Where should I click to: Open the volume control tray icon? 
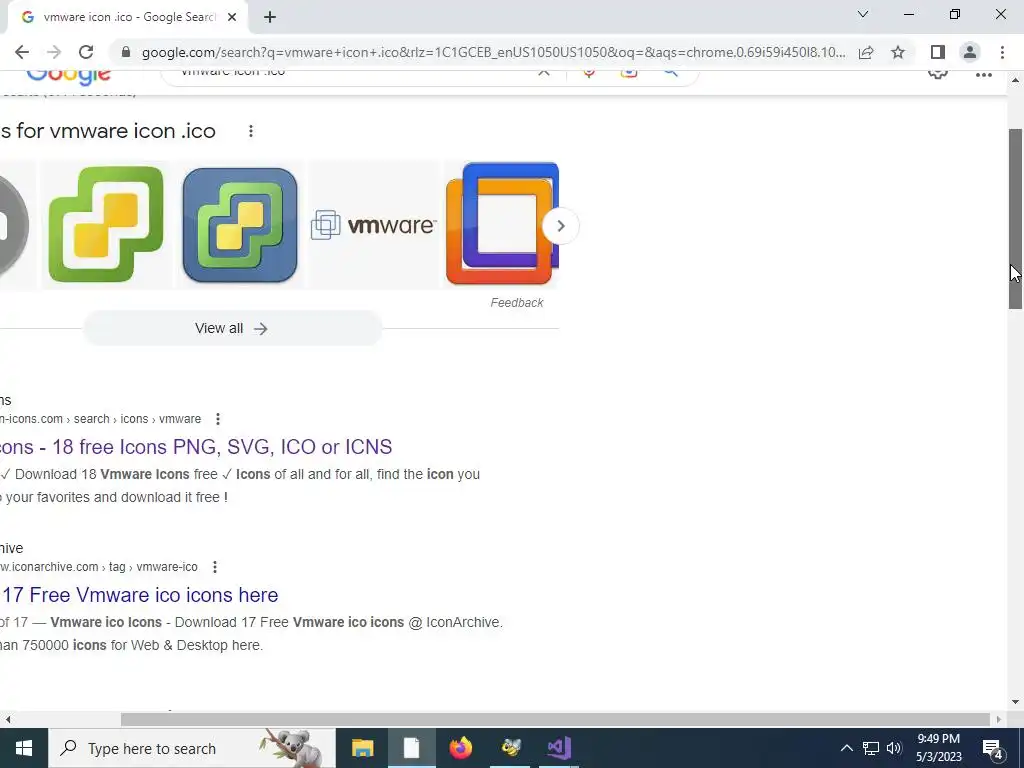(x=894, y=748)
